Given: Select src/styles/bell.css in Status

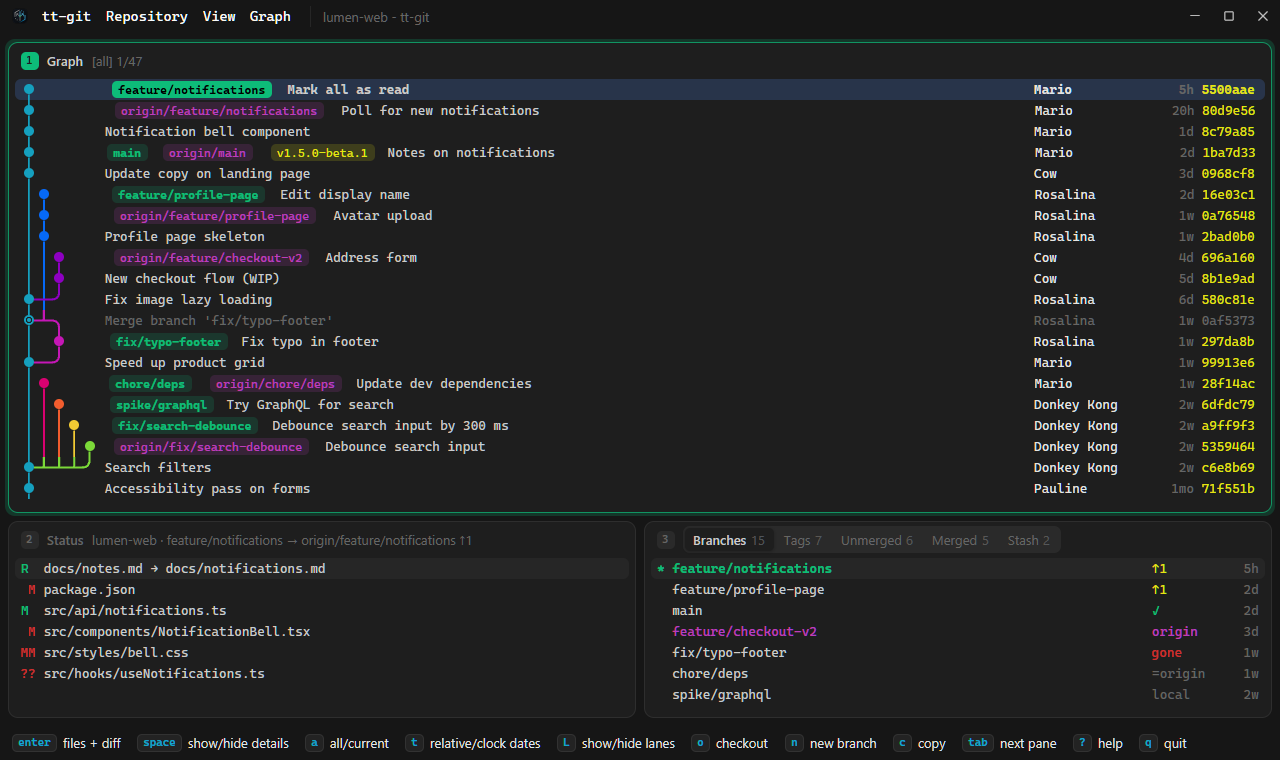Looking at the screenshot, I should click(322, 653).
